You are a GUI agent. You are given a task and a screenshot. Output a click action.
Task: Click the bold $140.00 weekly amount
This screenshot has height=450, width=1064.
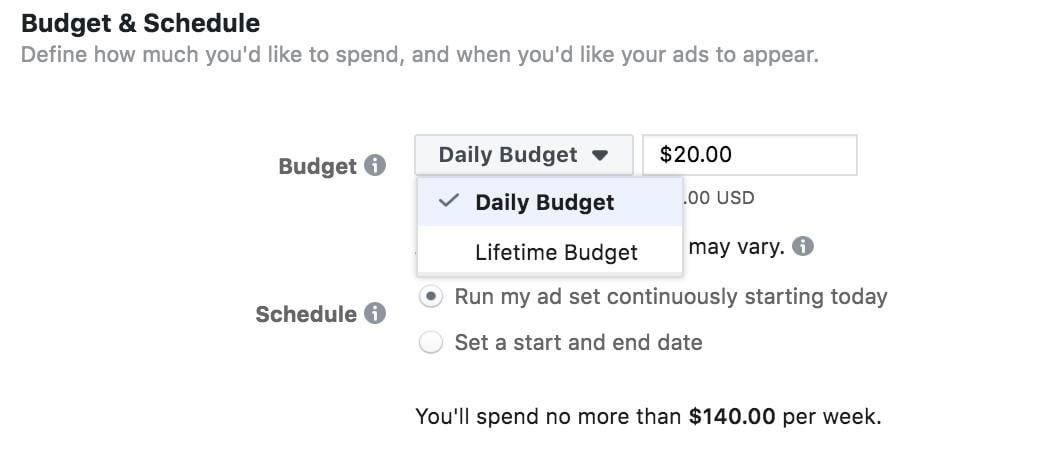[732, 416]
